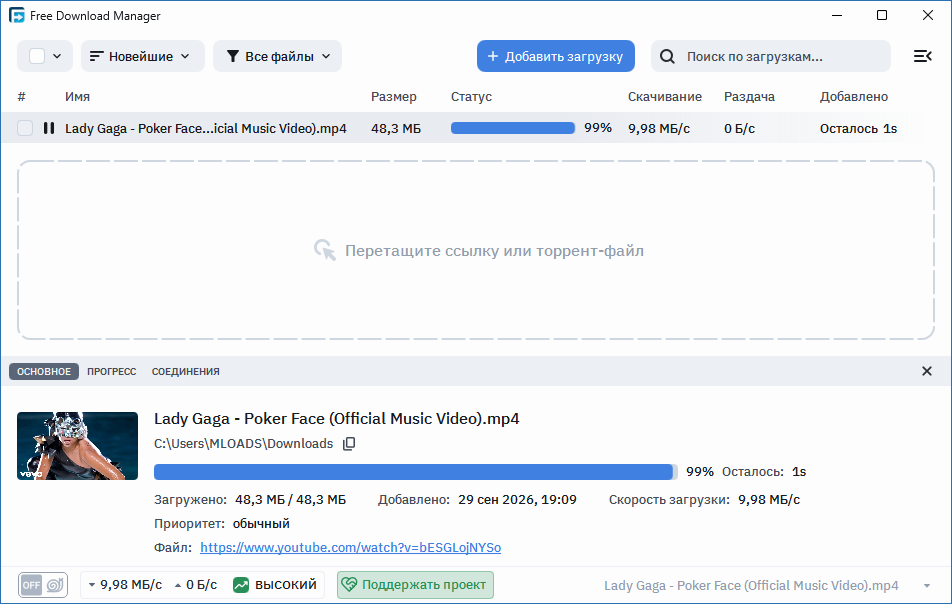
Task: Click the row progress bar at 99%
Action: click(x=512, y=128)
